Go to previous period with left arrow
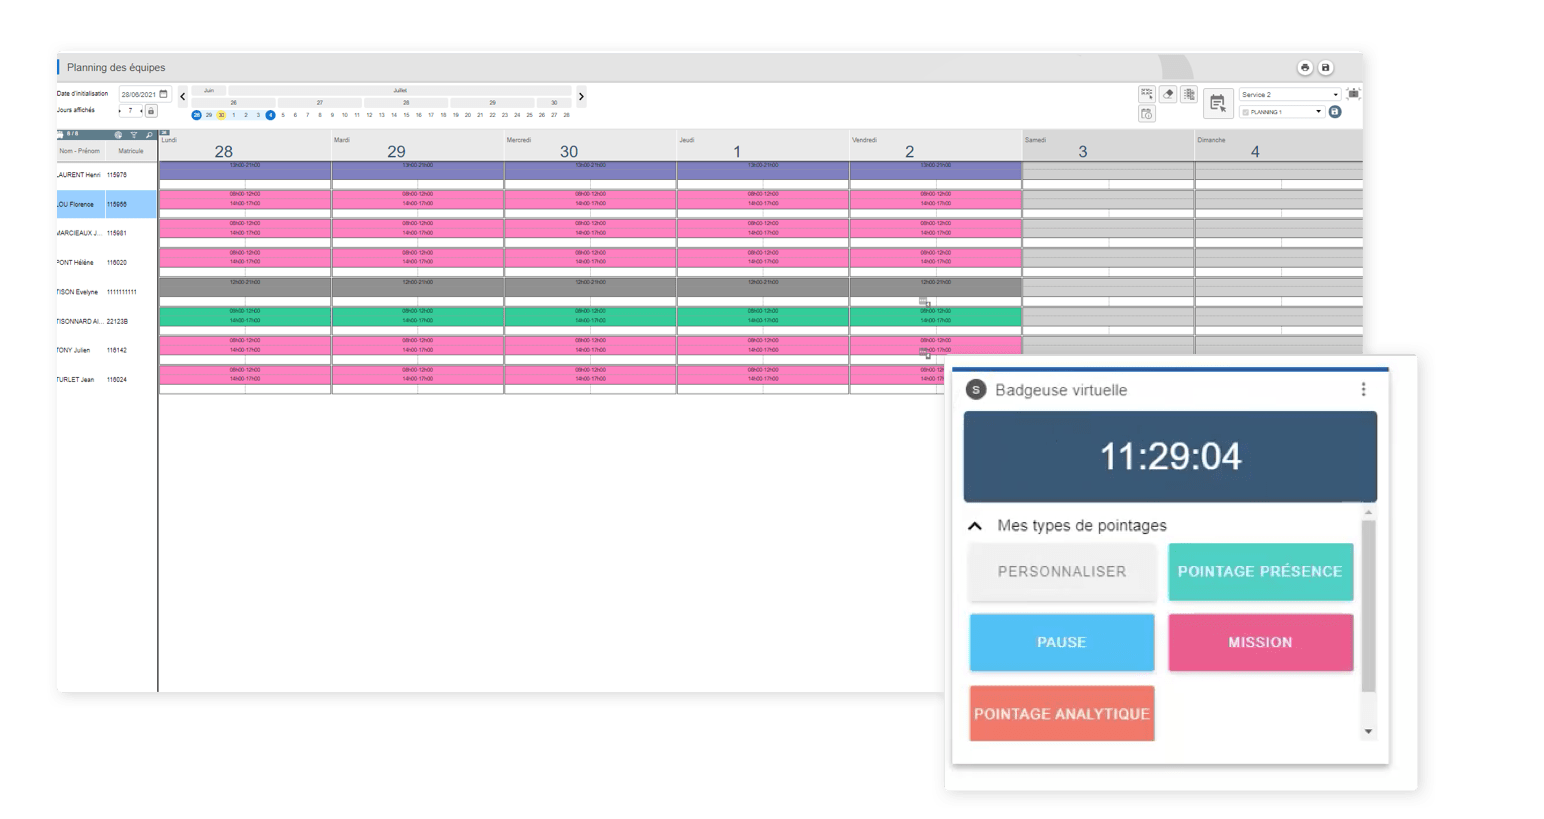 click(183, 97)
